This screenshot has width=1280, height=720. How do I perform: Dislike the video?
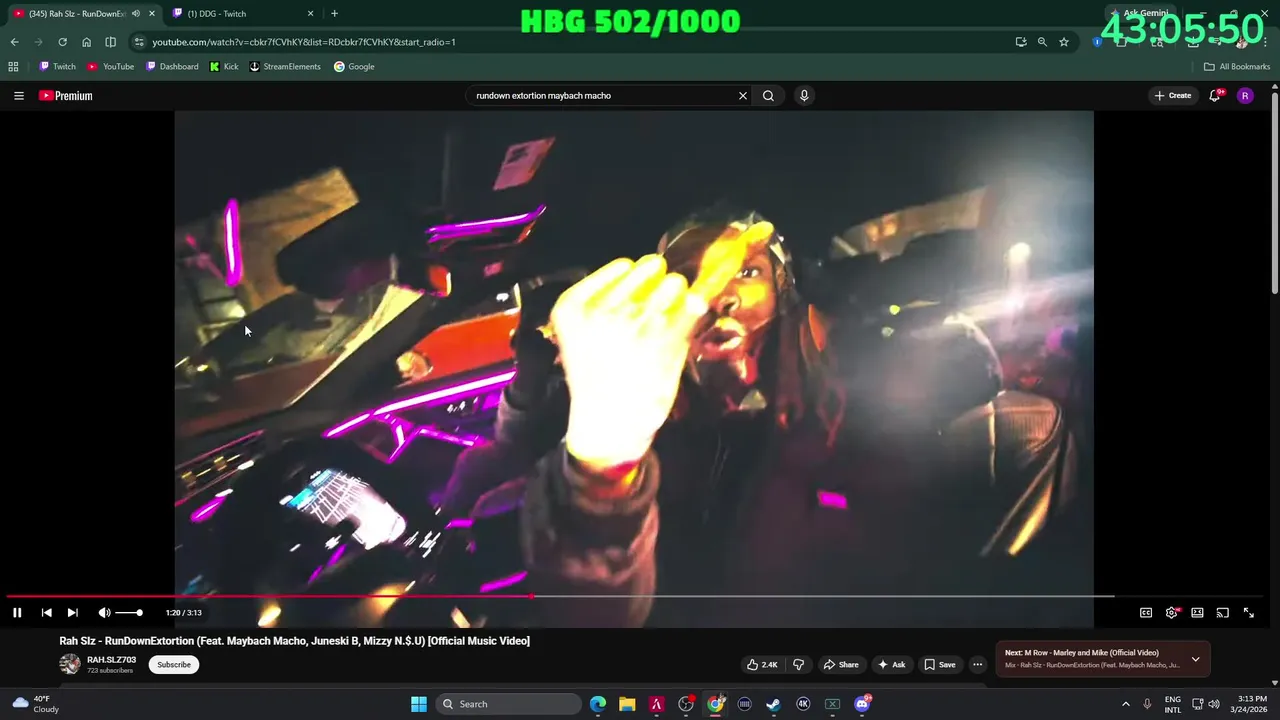point(798,664)
